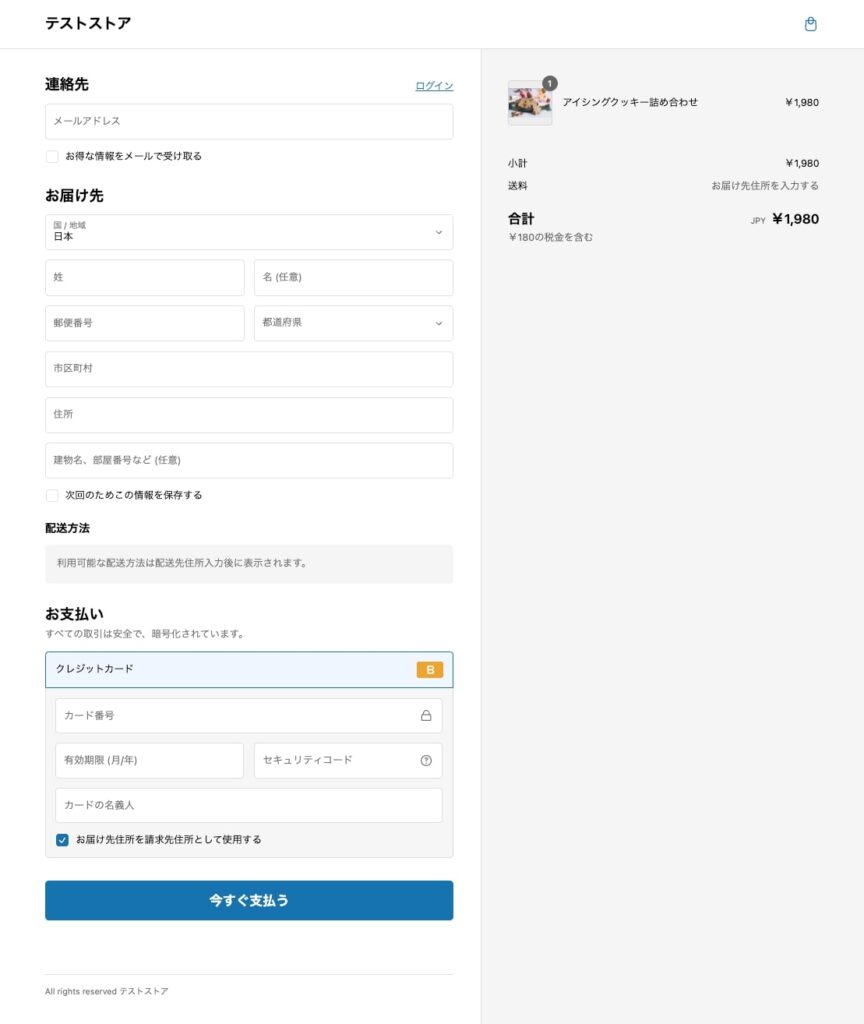Enable the email offers checkbox
Image resolution: width=864 pixels, height=1024 pixels.
52,156
